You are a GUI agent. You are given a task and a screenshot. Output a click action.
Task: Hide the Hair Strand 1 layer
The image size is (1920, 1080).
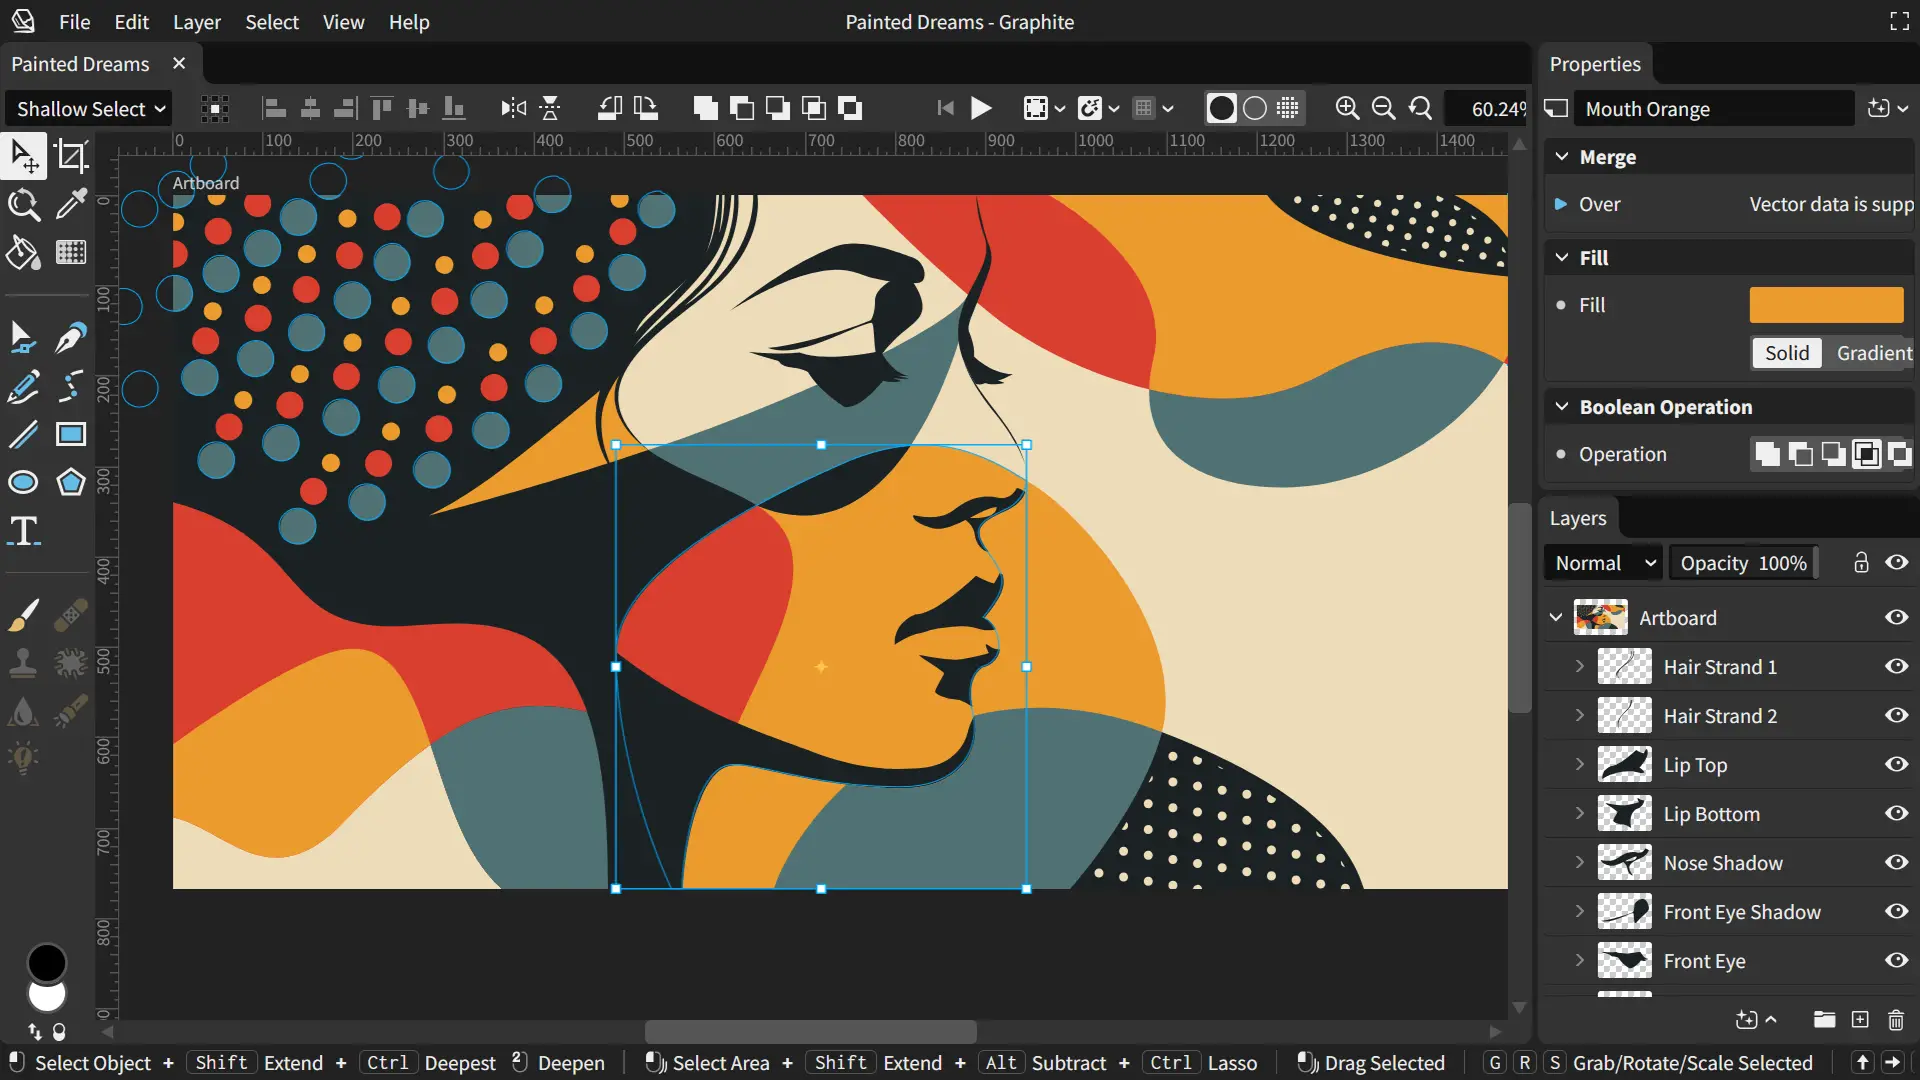coord(1897,666)
